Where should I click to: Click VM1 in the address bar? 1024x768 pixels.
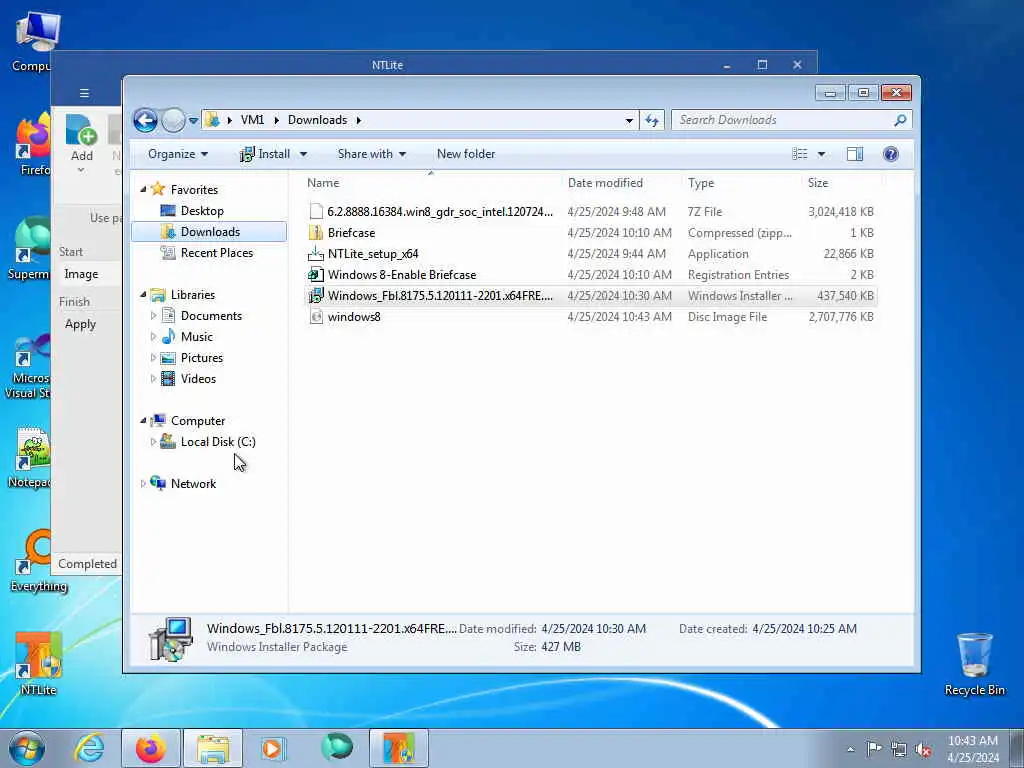tap(252, 120)
